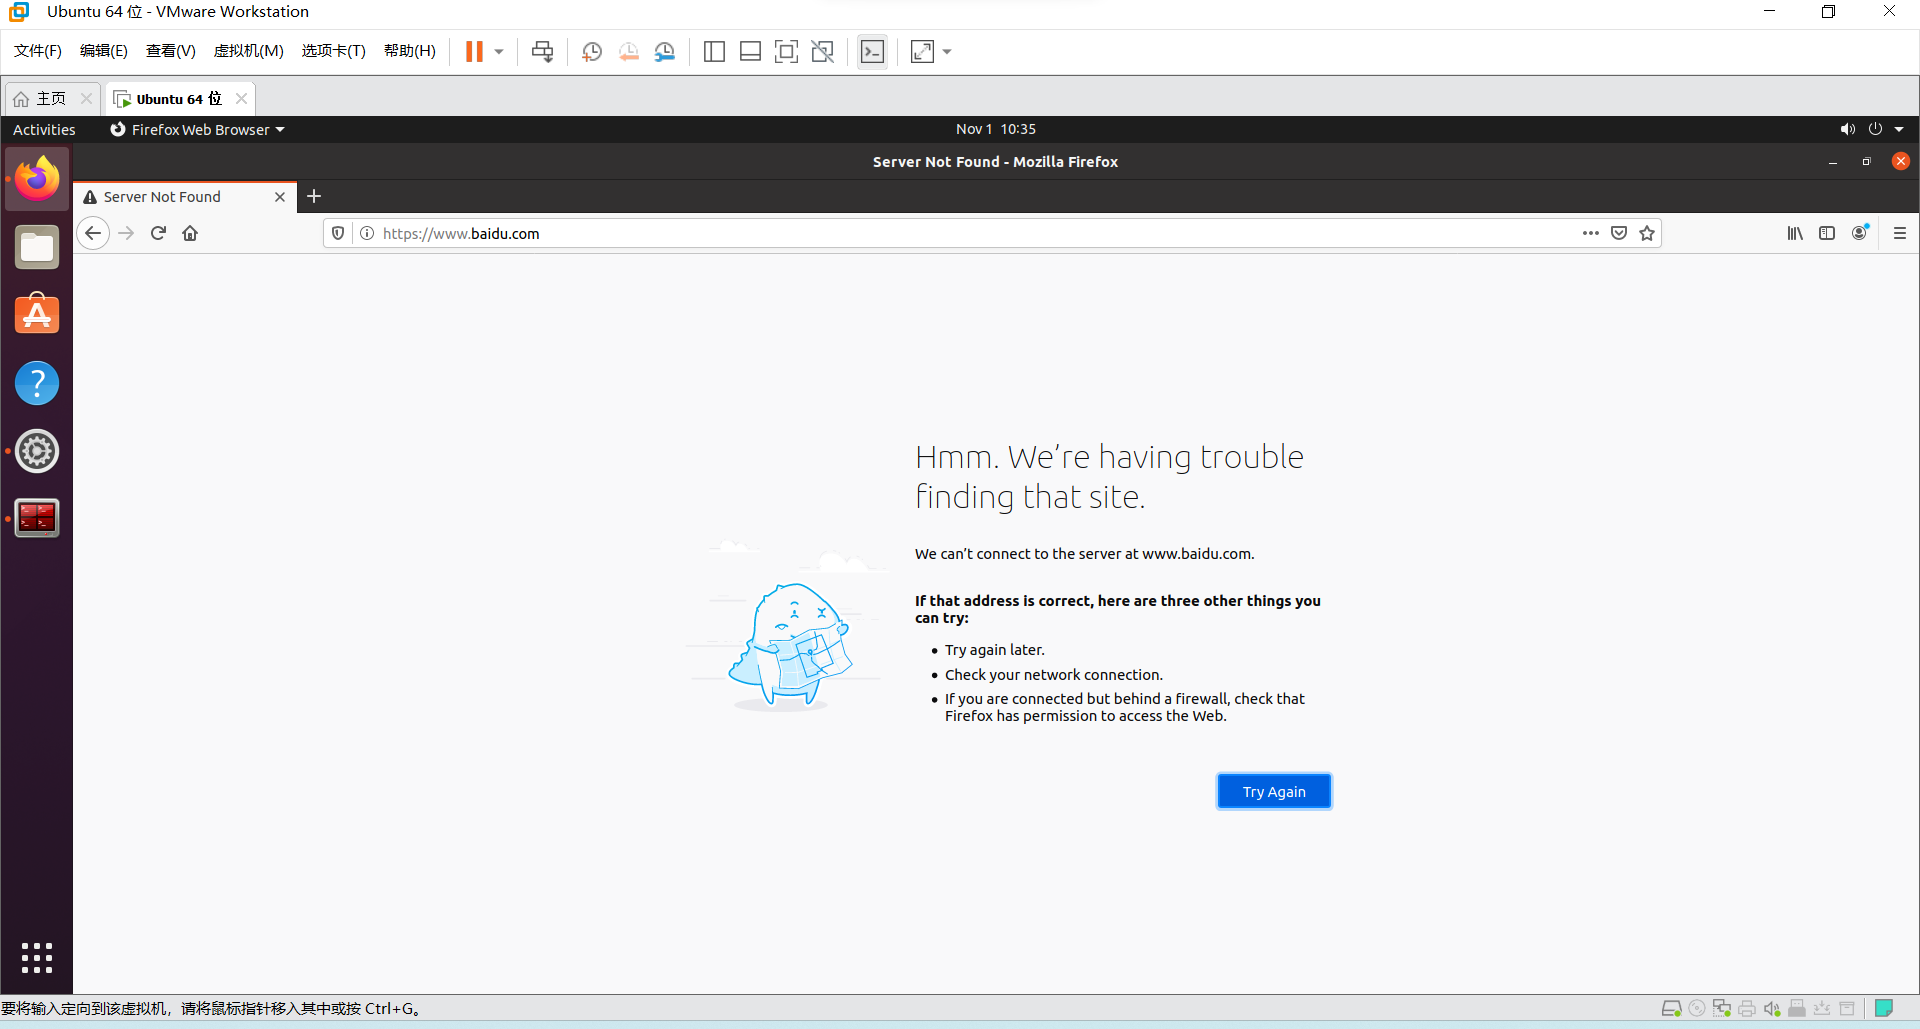1920x1029 pixels.
Task: Expand the system power status menu
Action: pos(1885,129)
